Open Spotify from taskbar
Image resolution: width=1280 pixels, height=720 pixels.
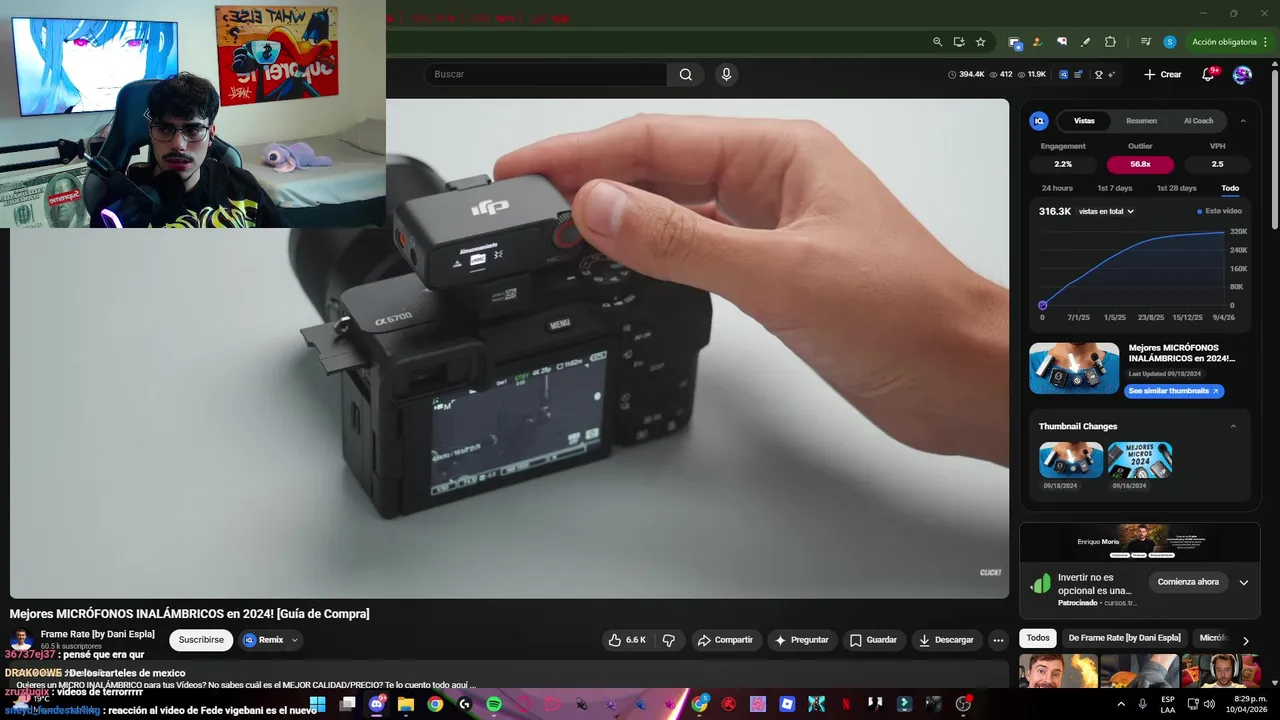[x=494, y=704]
